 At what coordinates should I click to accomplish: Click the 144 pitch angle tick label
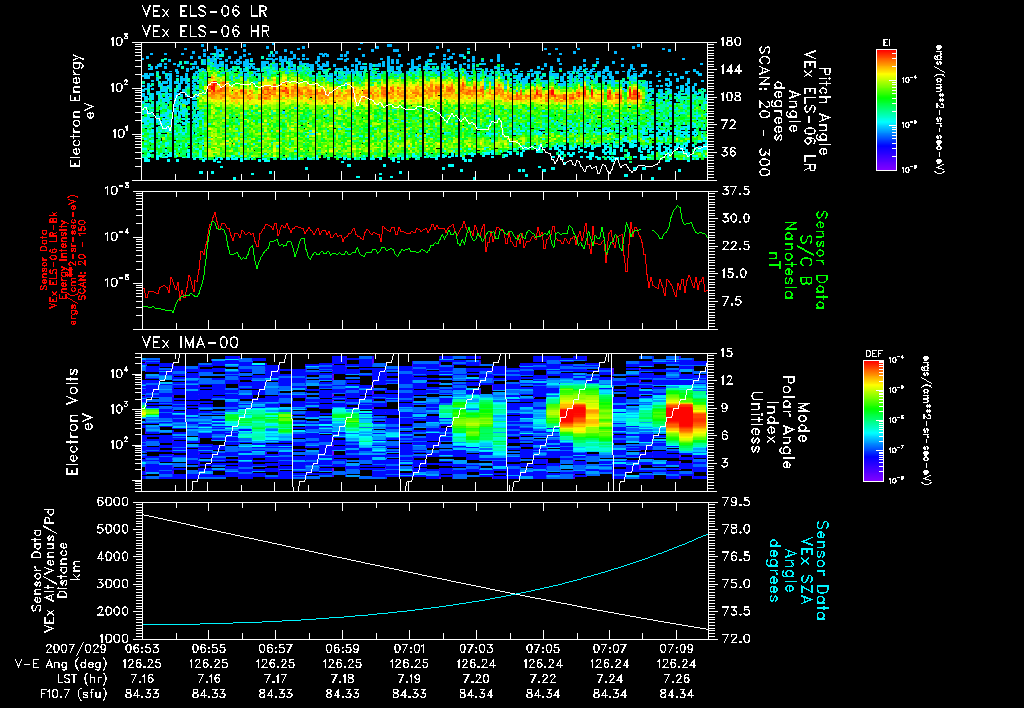tap(730, 69)
